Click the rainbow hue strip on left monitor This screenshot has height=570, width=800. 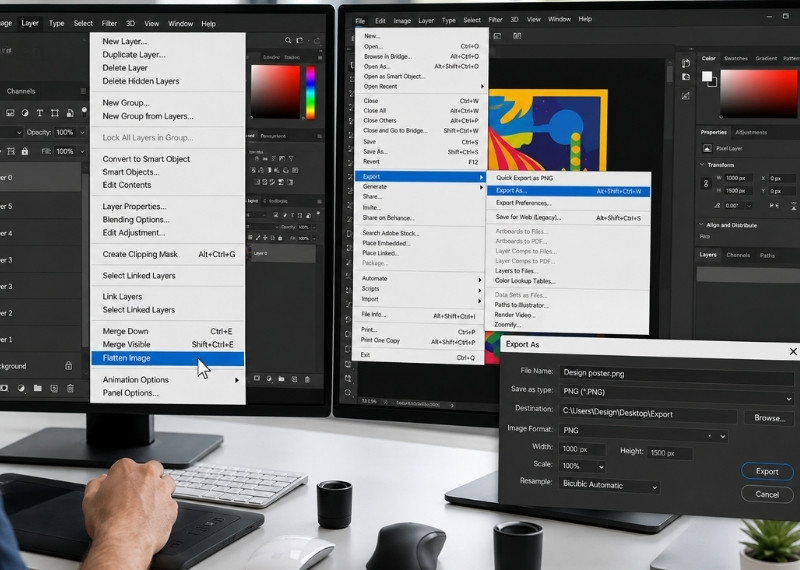310,92
